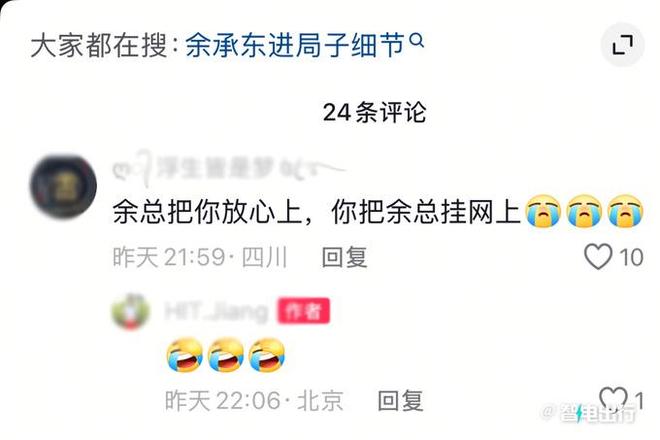Open the HIT.Jiang username profile link

point(216,312)
